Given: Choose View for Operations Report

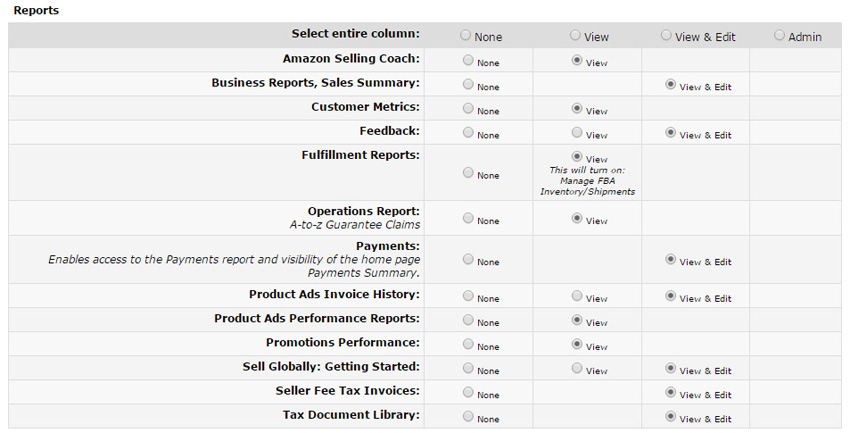Looking at the screenshot, I should (577, 219).
